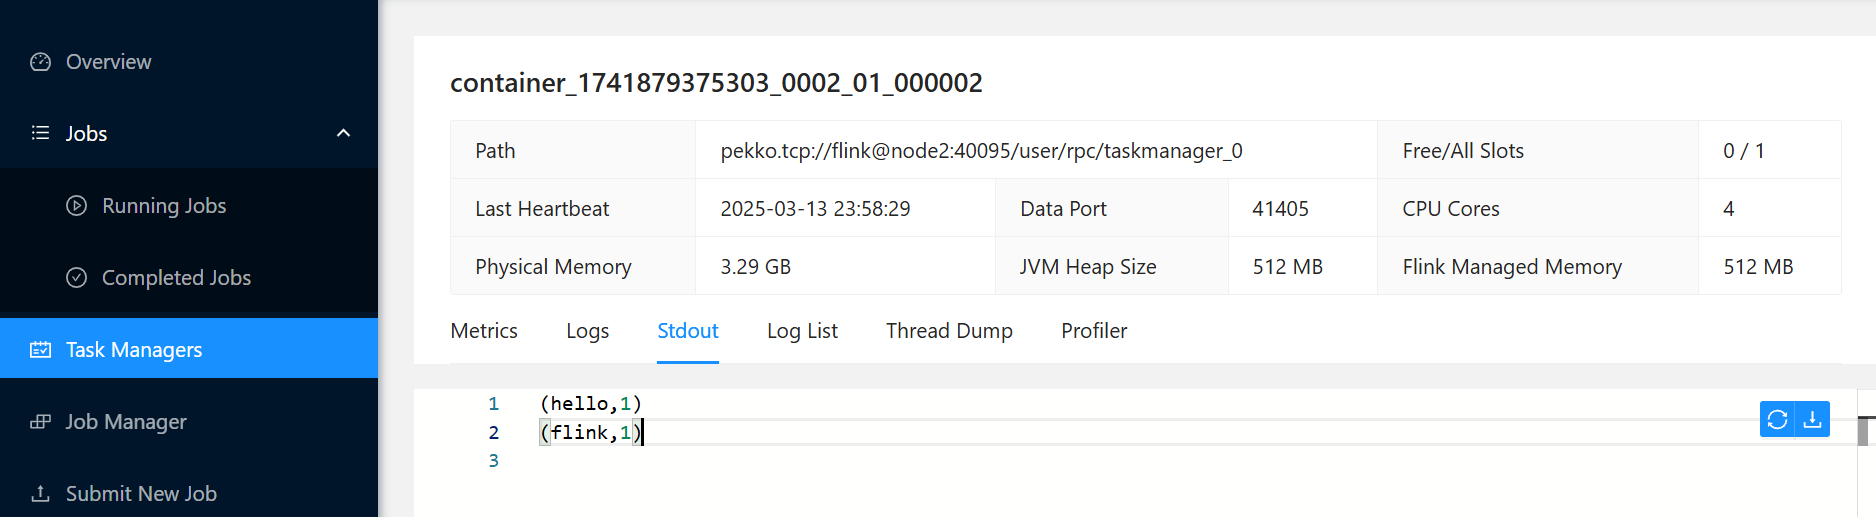Click the Task Managers schedule icon

(40, 350)
